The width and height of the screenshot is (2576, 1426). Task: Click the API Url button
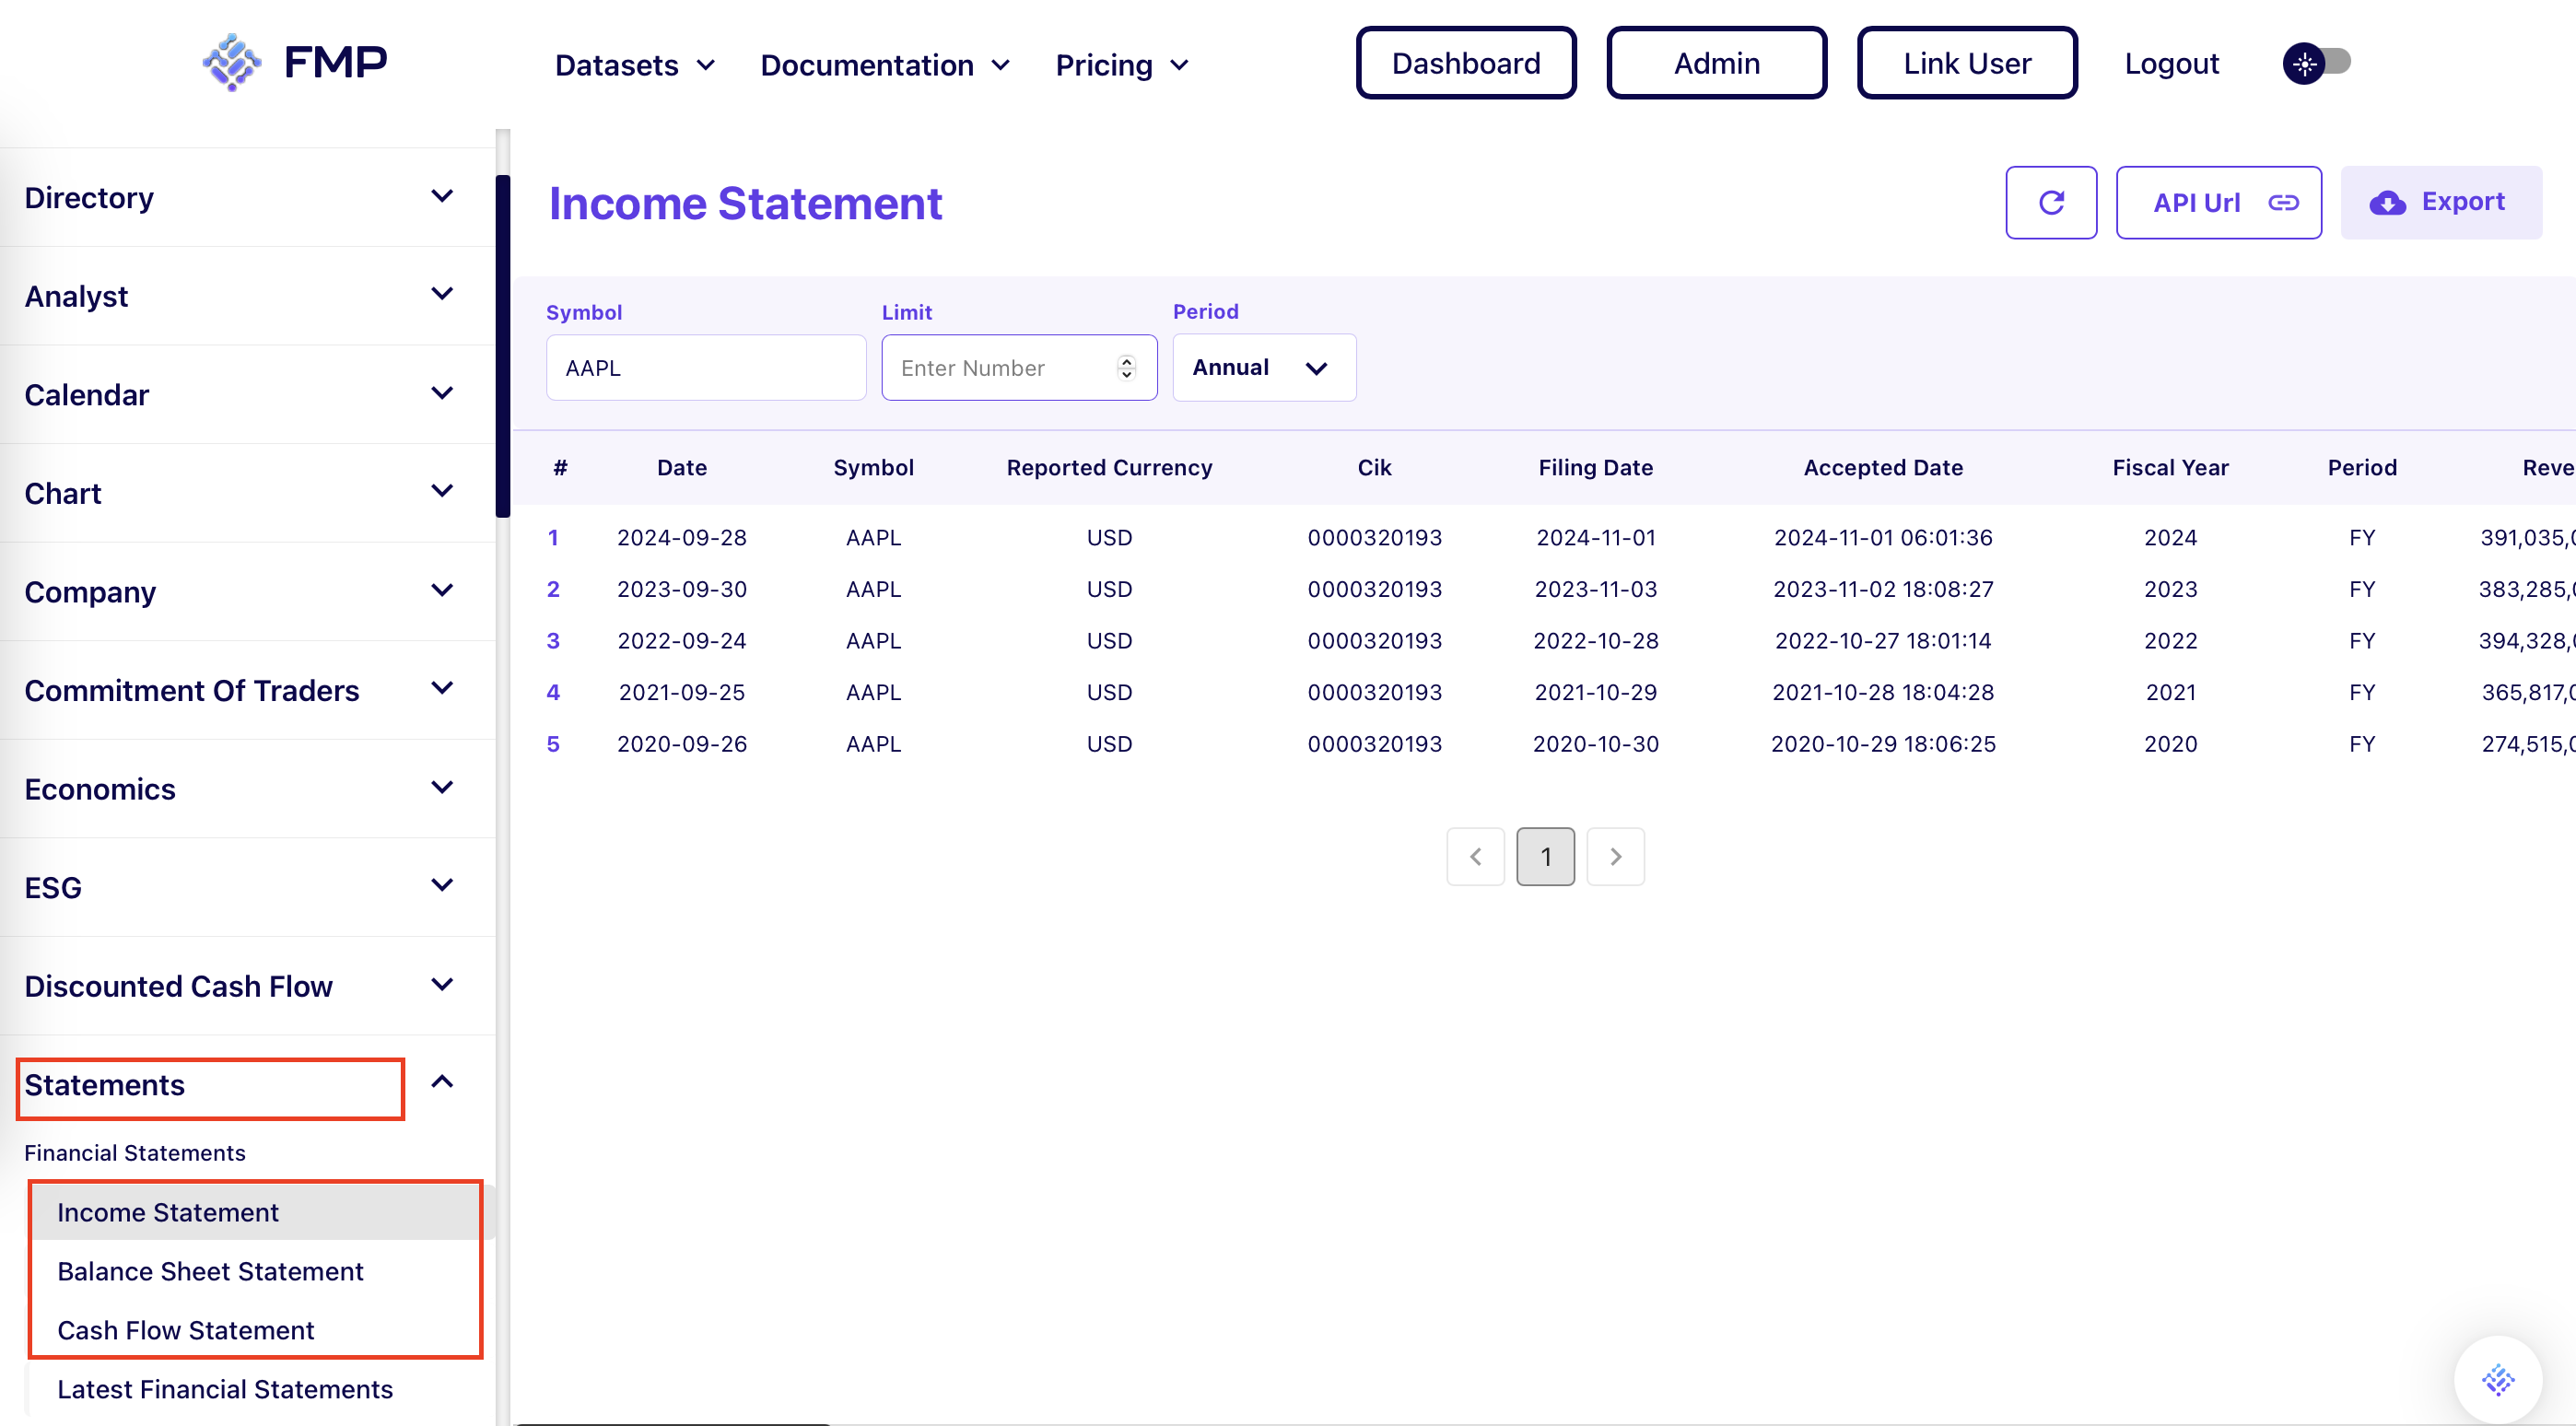click(2218, 203)
